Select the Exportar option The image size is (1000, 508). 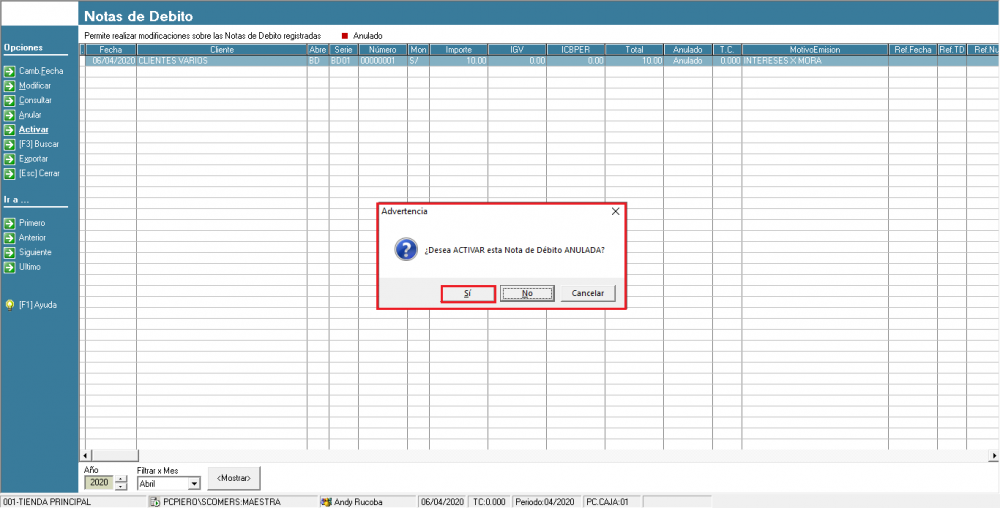coord(33,159)
